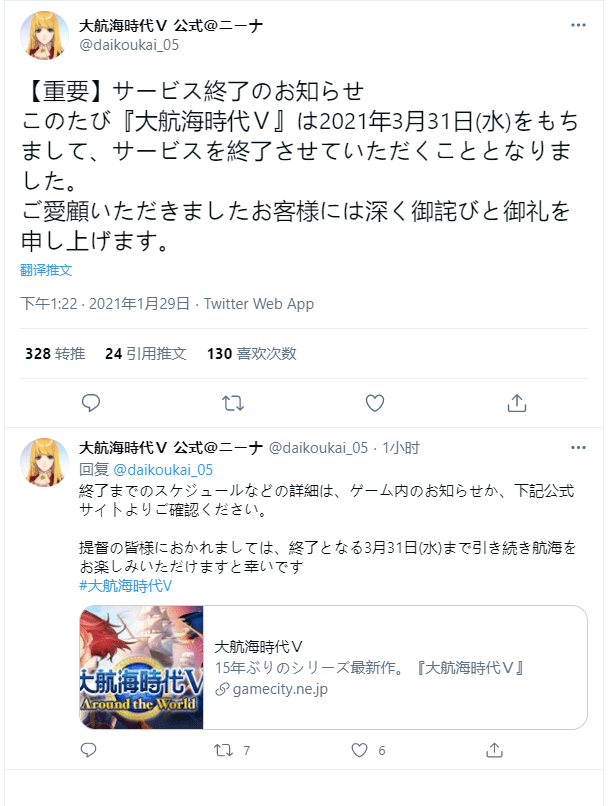This screenshot has width=608, height=806.
Task: Click the 翻译推文 translate link
Action: pos(46,270)
